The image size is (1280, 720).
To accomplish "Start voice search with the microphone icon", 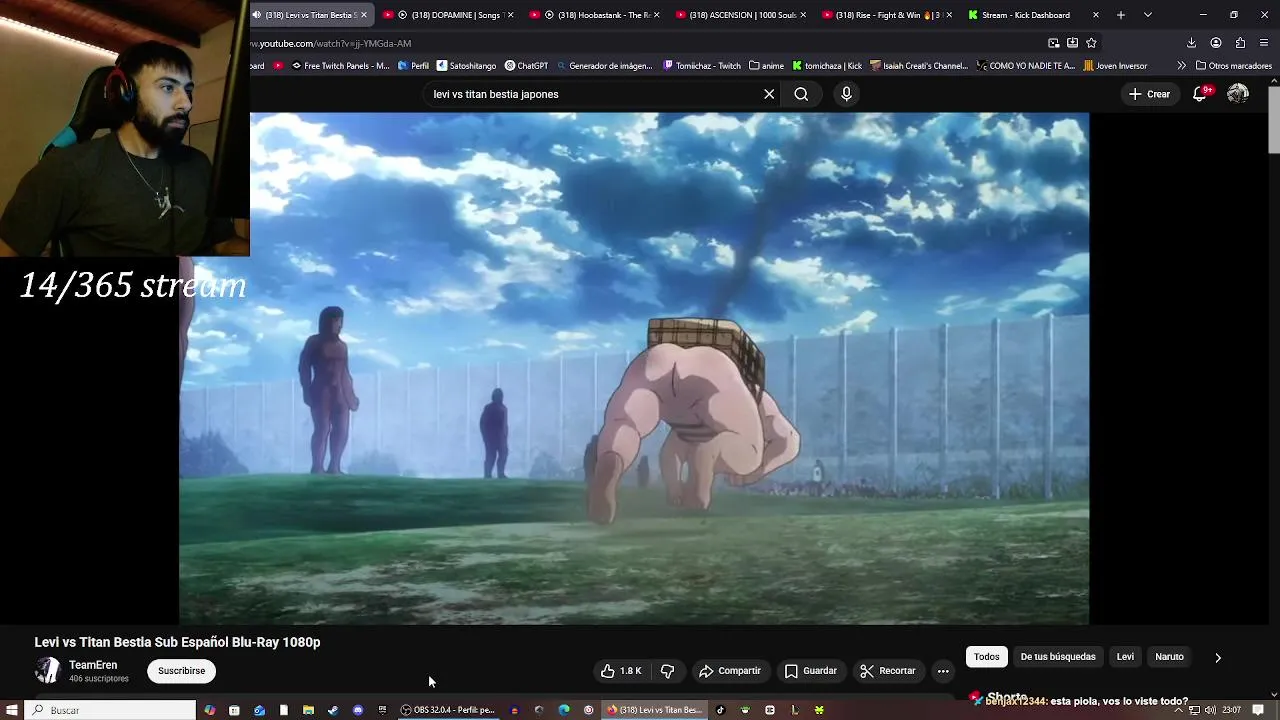I will [x=846, y=94].
